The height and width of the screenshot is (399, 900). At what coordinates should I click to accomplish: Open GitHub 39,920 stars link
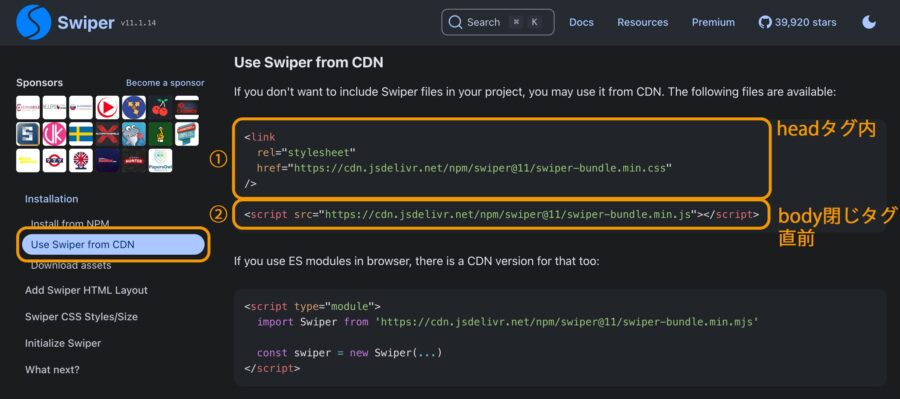797,22
